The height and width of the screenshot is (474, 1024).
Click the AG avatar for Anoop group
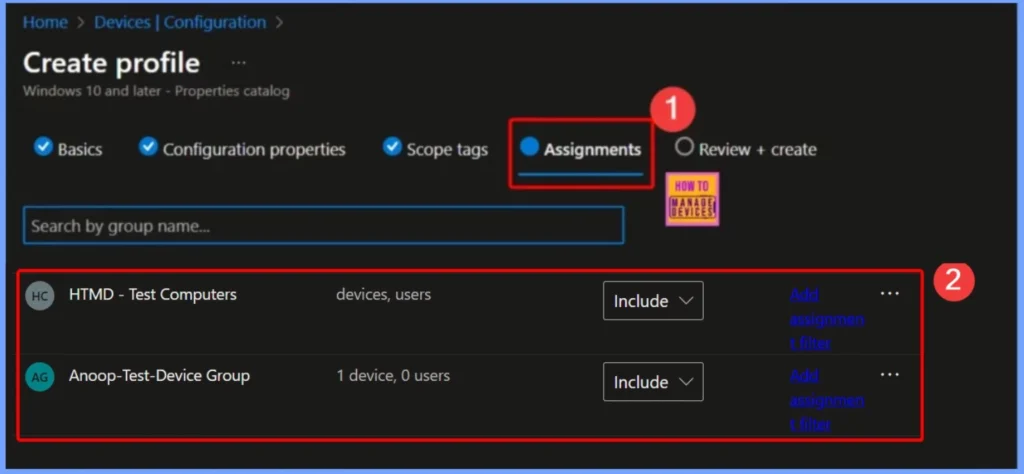pos(40,377)
